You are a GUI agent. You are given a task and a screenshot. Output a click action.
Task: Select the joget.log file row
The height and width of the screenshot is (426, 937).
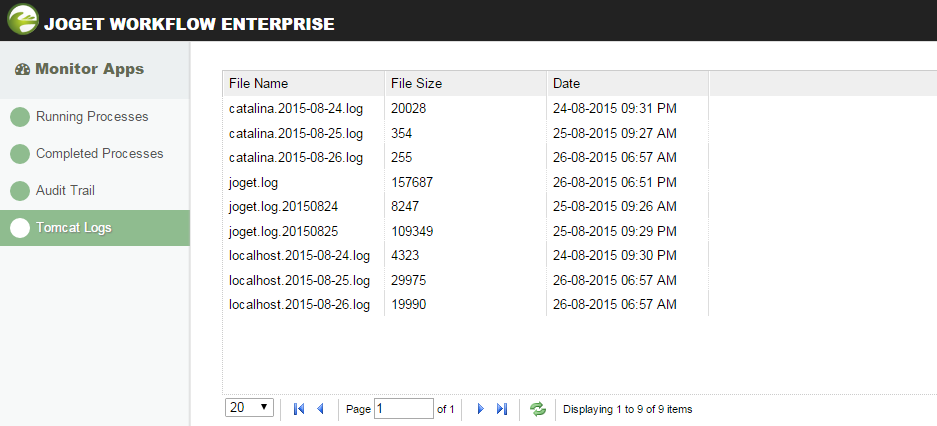click(x=254, y=182)
